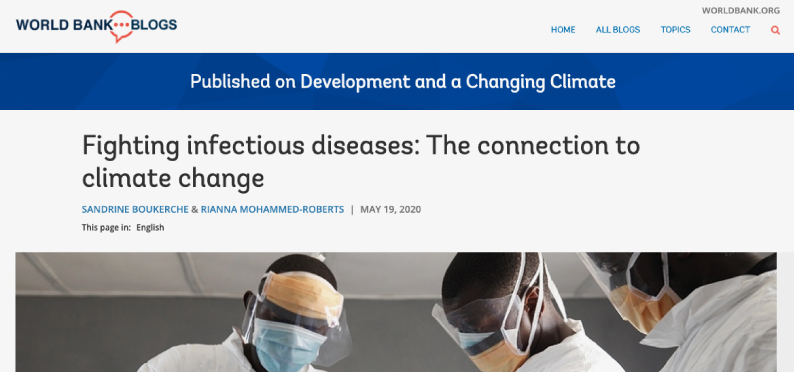The width and height of the screenshot is (794, 372).
Task: Select the CONTACT navigation item
Action: (x=730, y=30)
